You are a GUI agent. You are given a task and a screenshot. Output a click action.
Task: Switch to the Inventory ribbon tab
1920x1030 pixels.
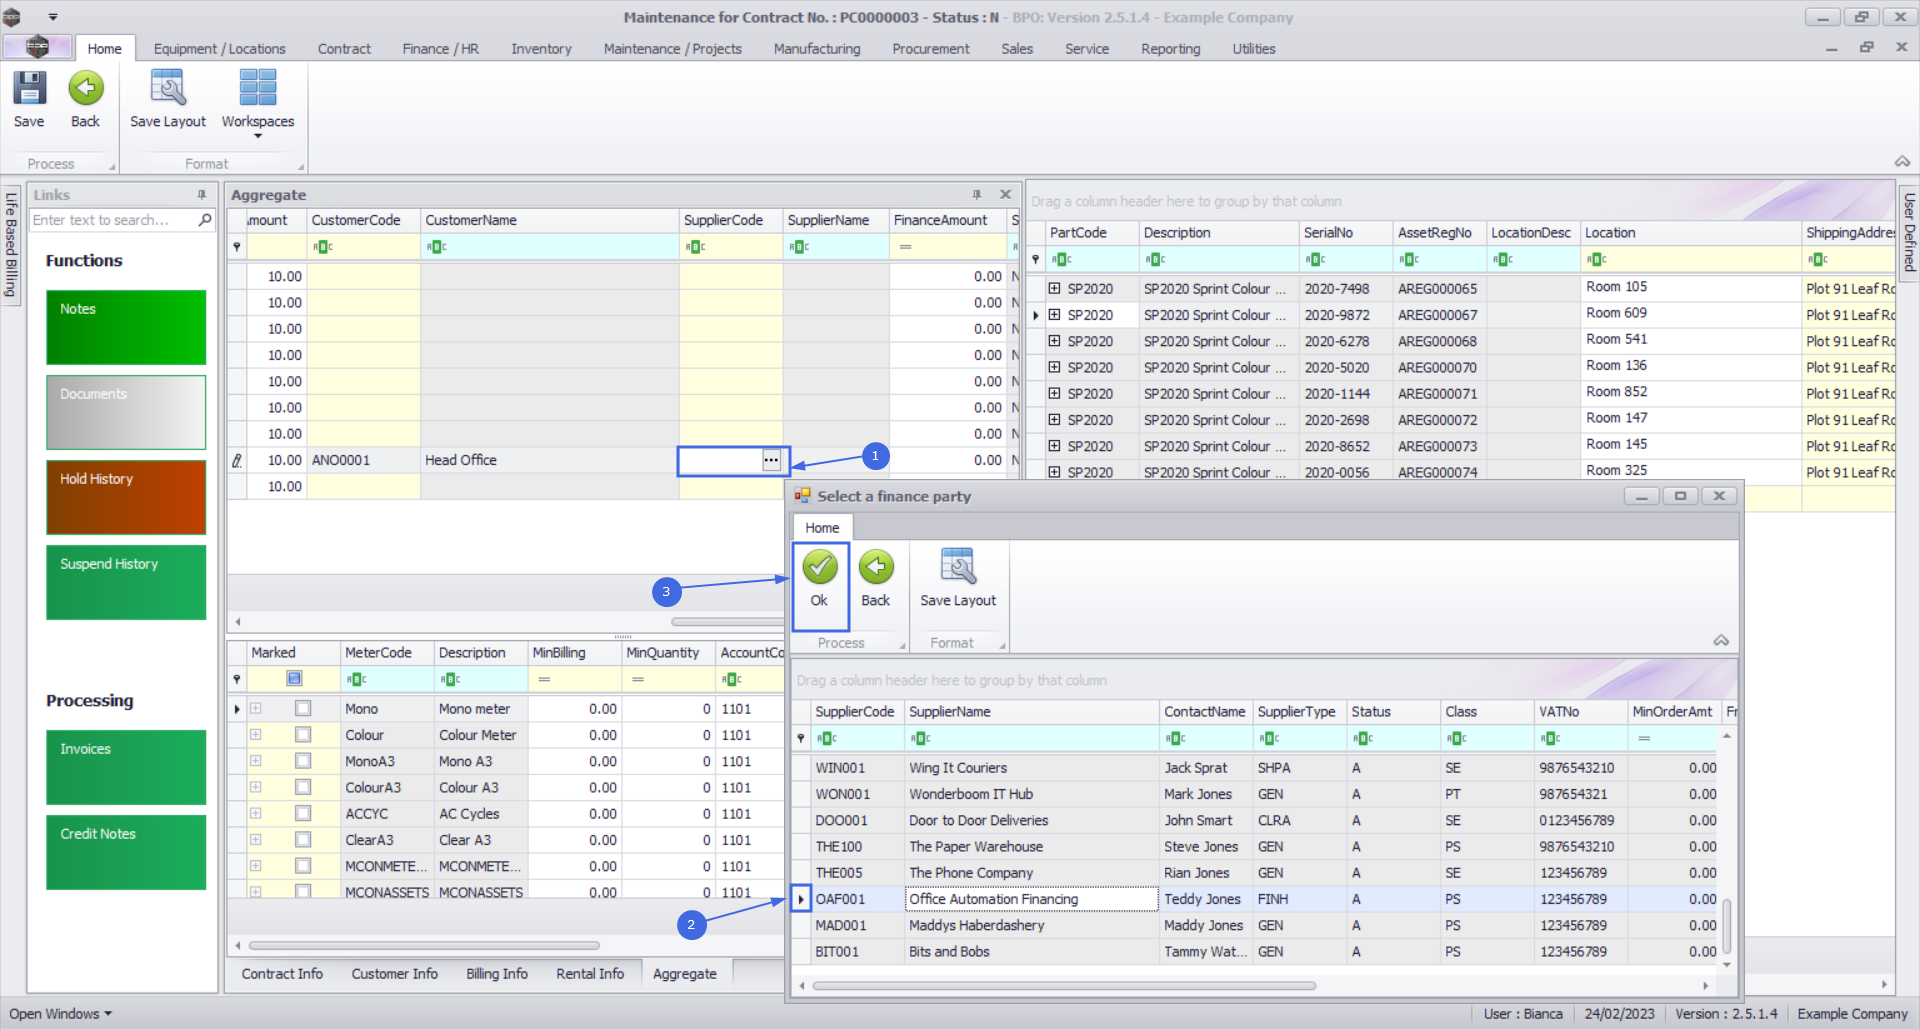[x=541, y=48]
